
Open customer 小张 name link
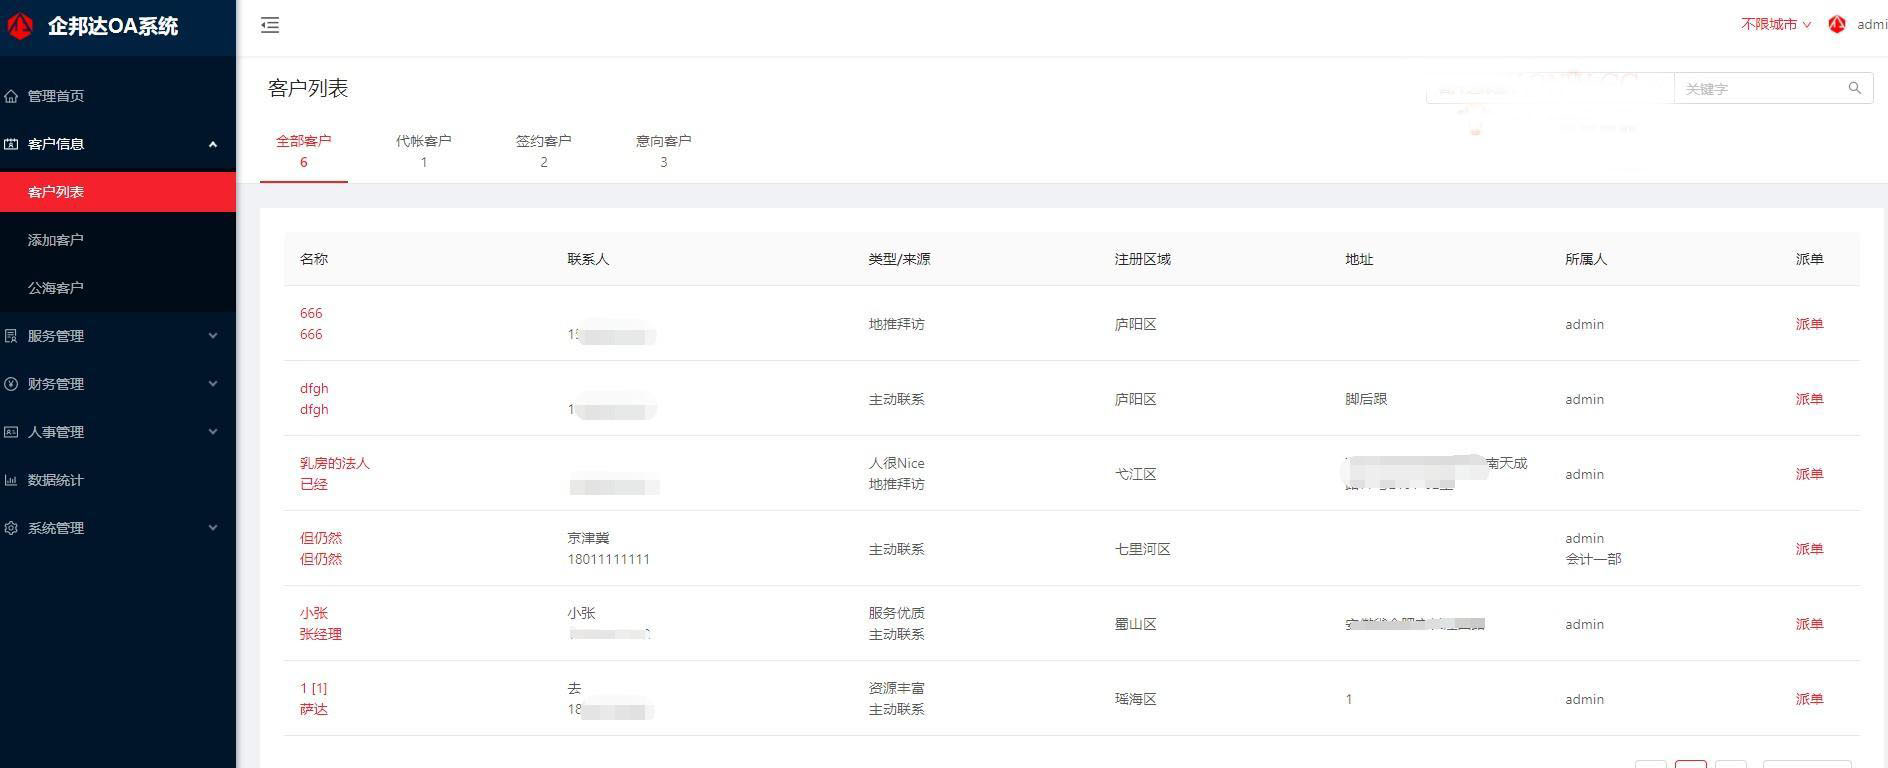(x=314, y=613)
